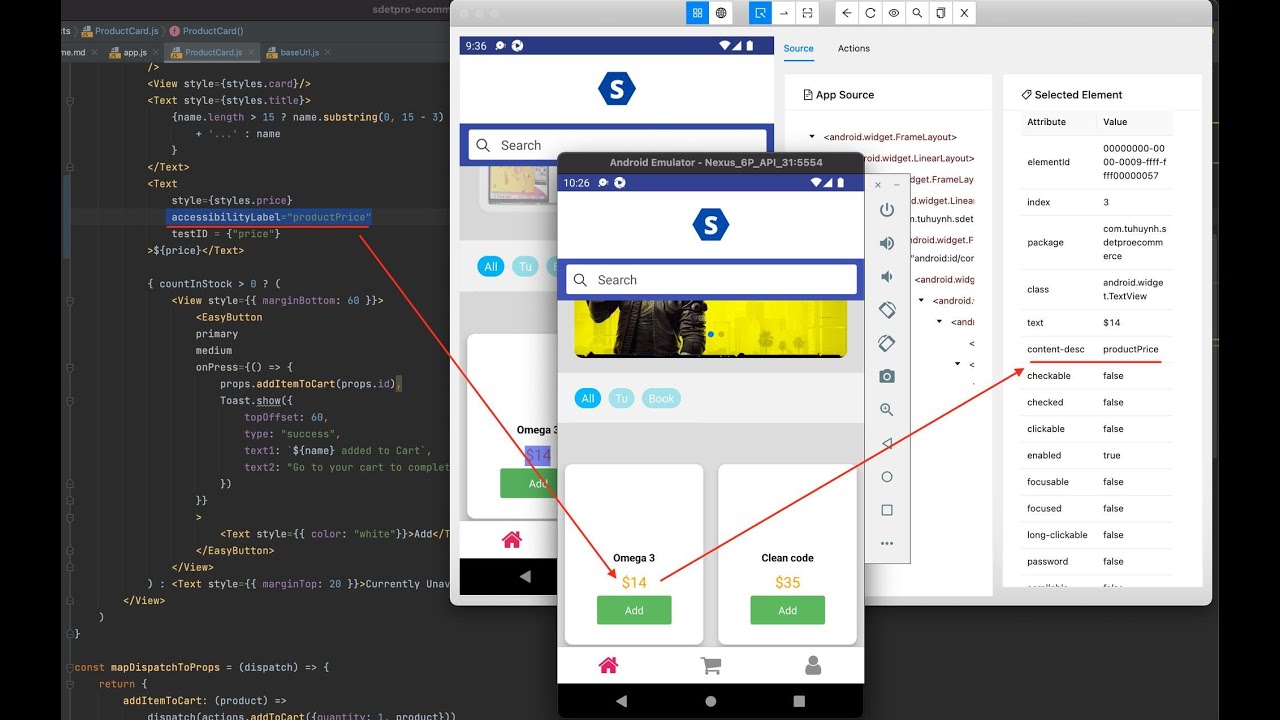Viewport: 1280px width, 720px height.
Task: Open user profile tab in emulator app
Action: (x=813, y=665)
